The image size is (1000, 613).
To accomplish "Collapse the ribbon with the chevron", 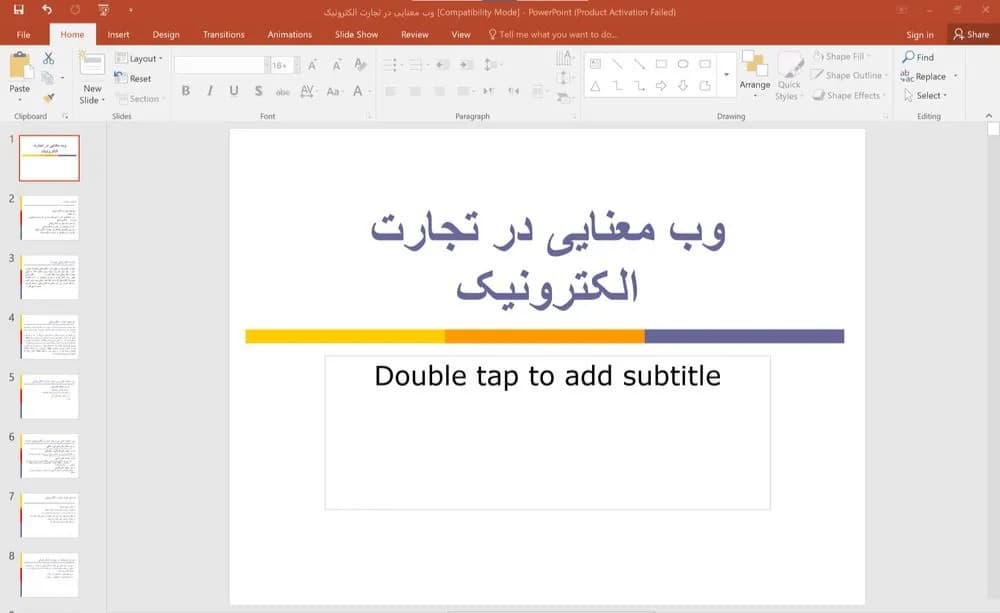I will [989, 115].
